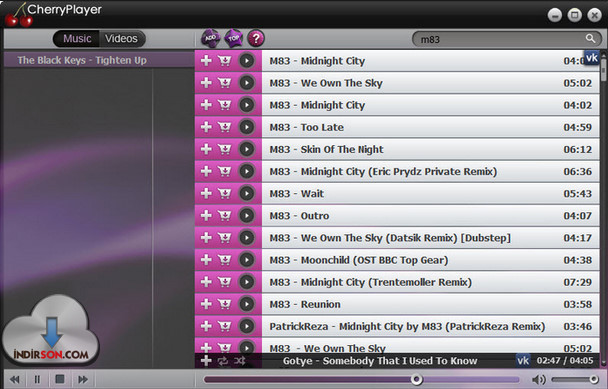Switch to the Videos tab
Screen dimensions: 608x389
(122, 39)
